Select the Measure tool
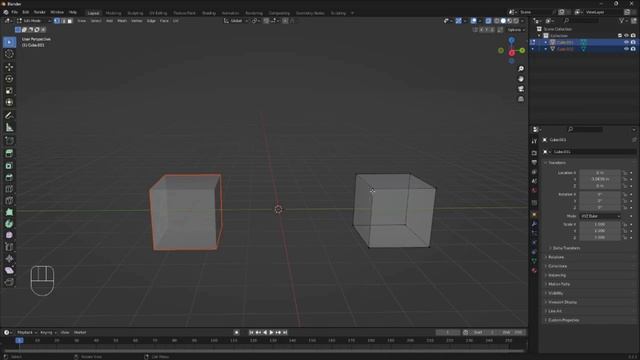Viewport: 640px width, 360px height. coord(9,128)
